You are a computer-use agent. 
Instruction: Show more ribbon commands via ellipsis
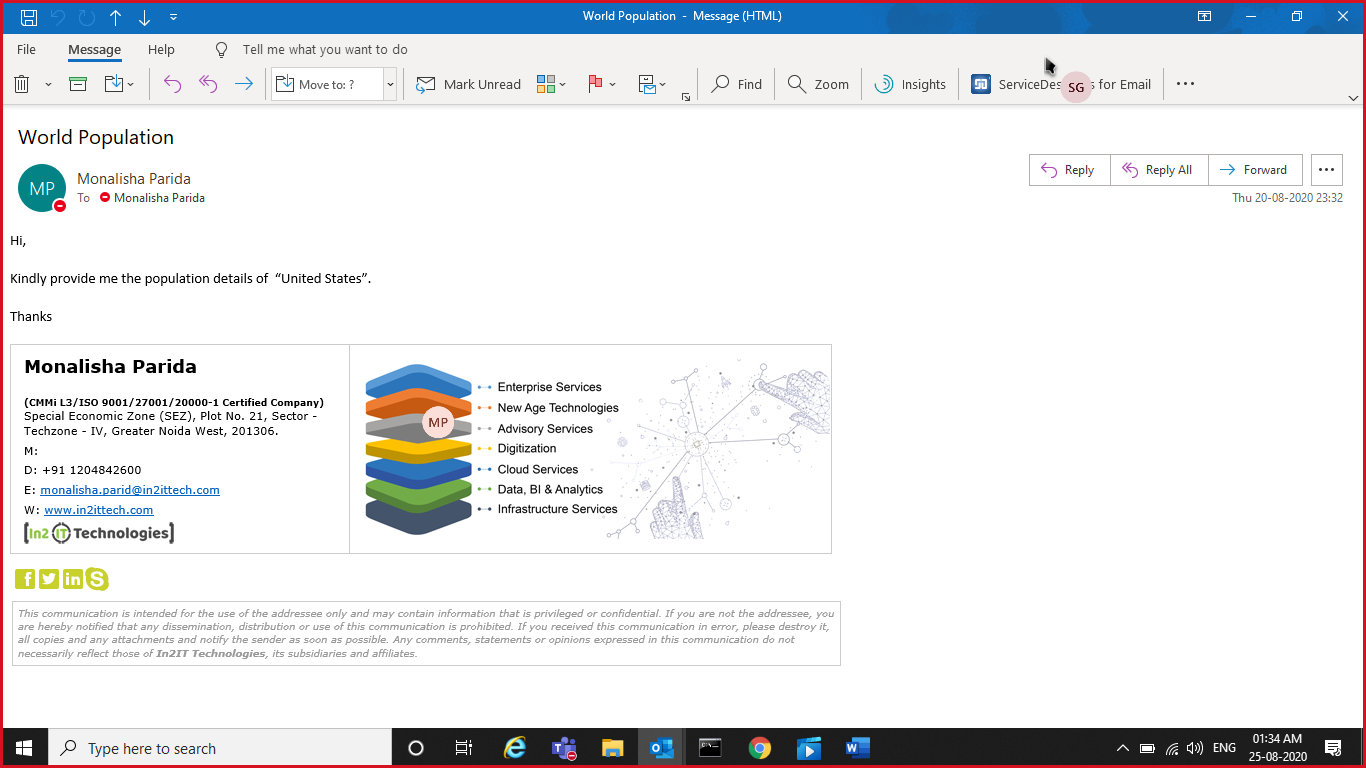click(x=1185, y=84)
